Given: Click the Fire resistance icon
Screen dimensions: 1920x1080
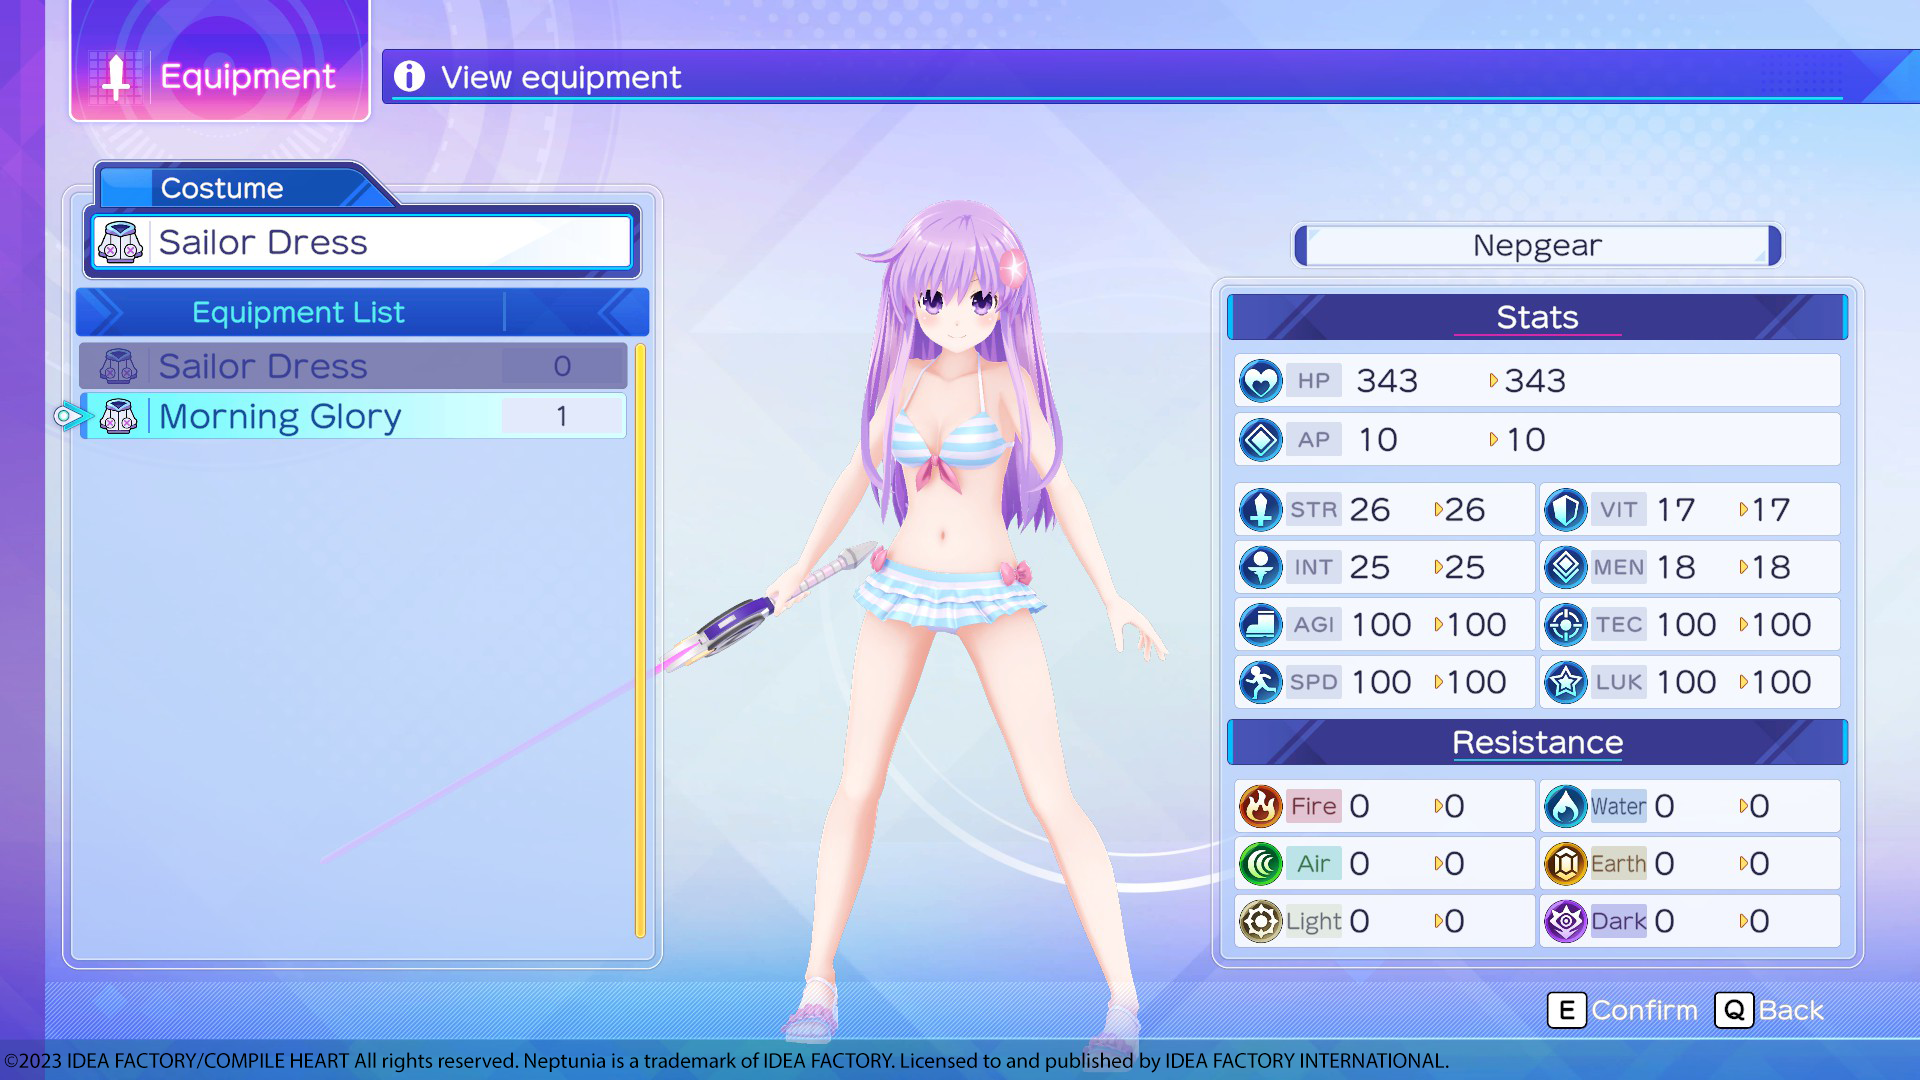Looking at the screenshot, I should (x=1260, y=806).
